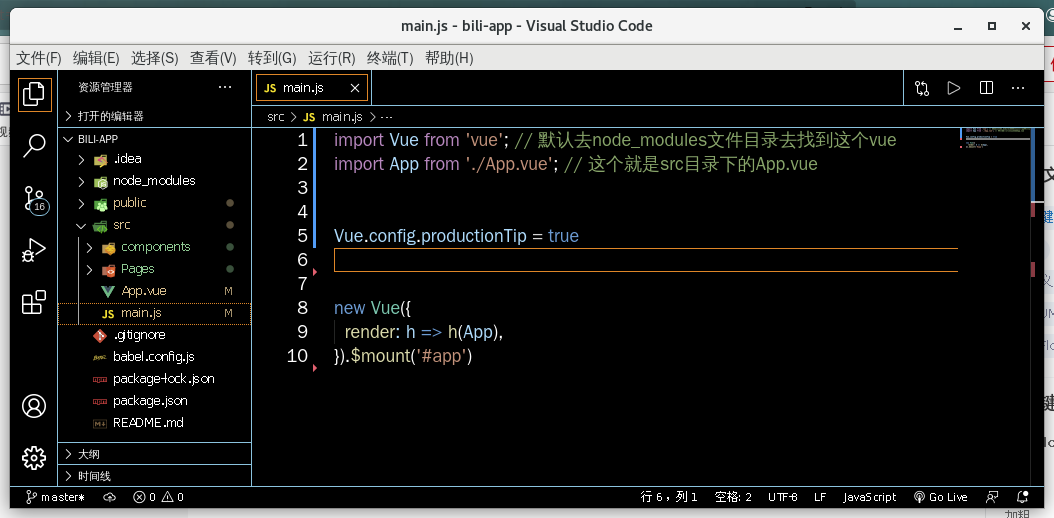Open the 文件(F) menu
The height and width of the screenshot is (518, 1054).
coord(38,58)
